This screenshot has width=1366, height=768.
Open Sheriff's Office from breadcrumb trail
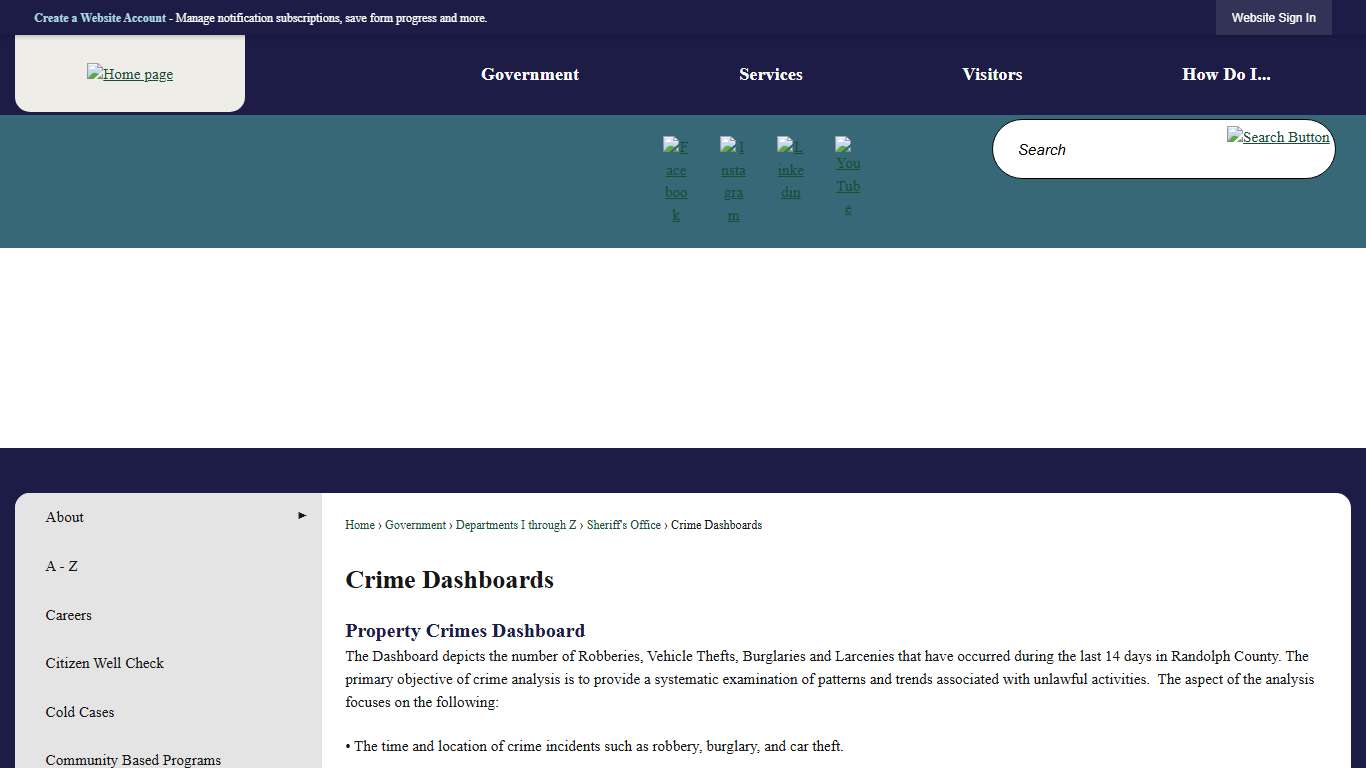tap(623, 524)
